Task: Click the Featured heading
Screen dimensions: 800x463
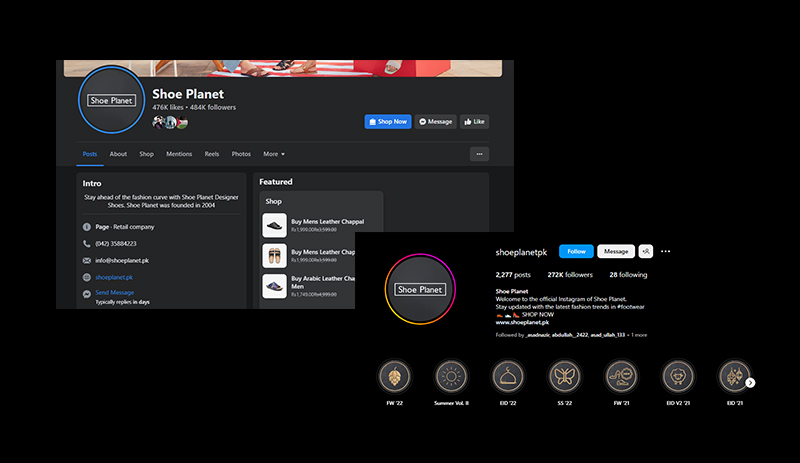Action: [x=276, y=182]
